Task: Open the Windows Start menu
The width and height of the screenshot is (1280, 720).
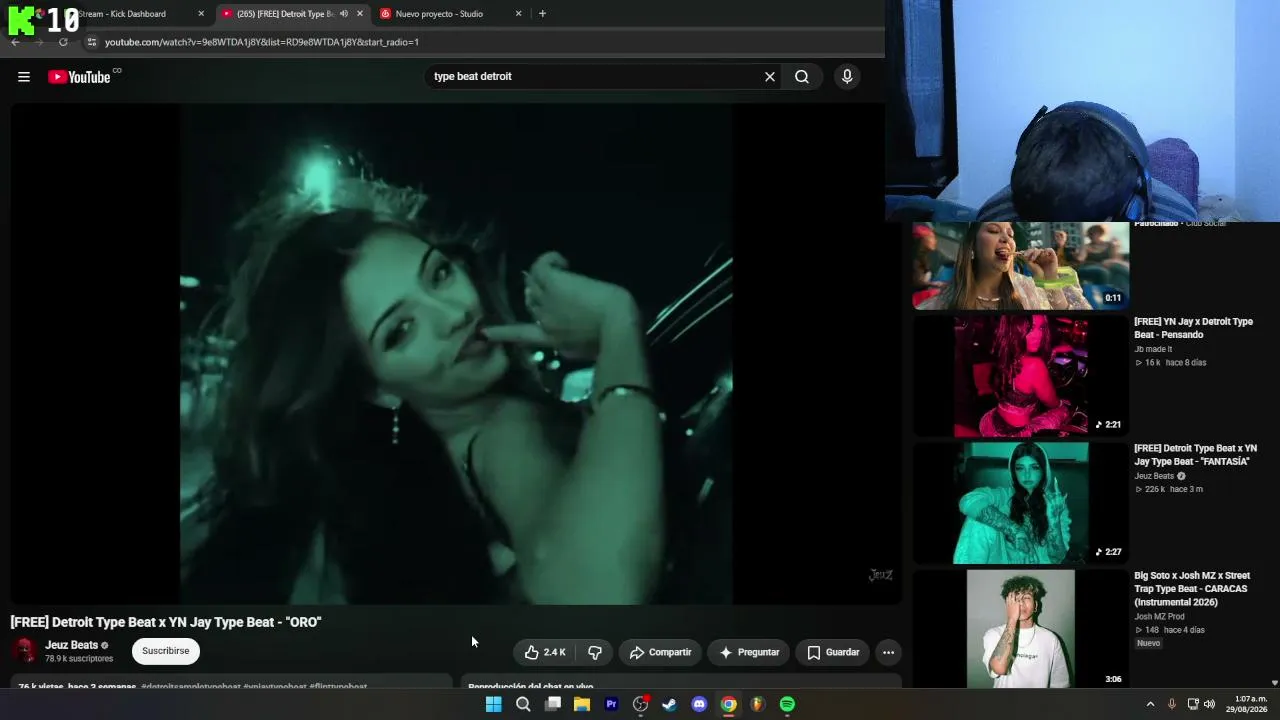Action: 493,704
